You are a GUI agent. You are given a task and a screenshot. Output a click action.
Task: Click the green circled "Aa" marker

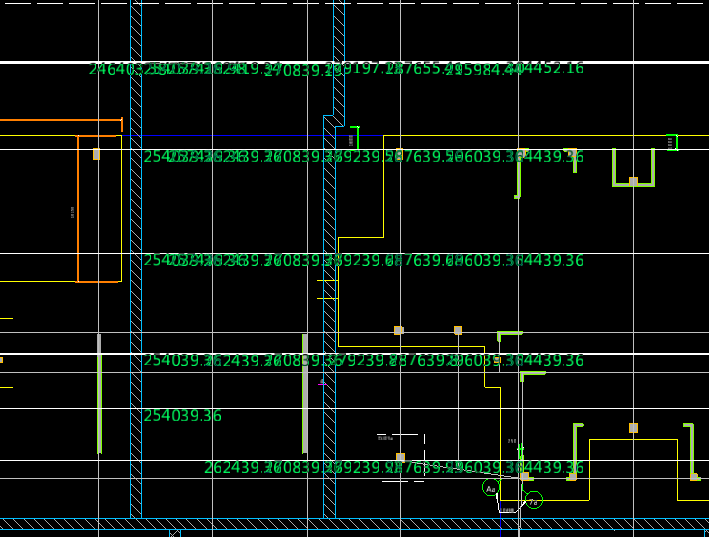(x=491, y=488)
